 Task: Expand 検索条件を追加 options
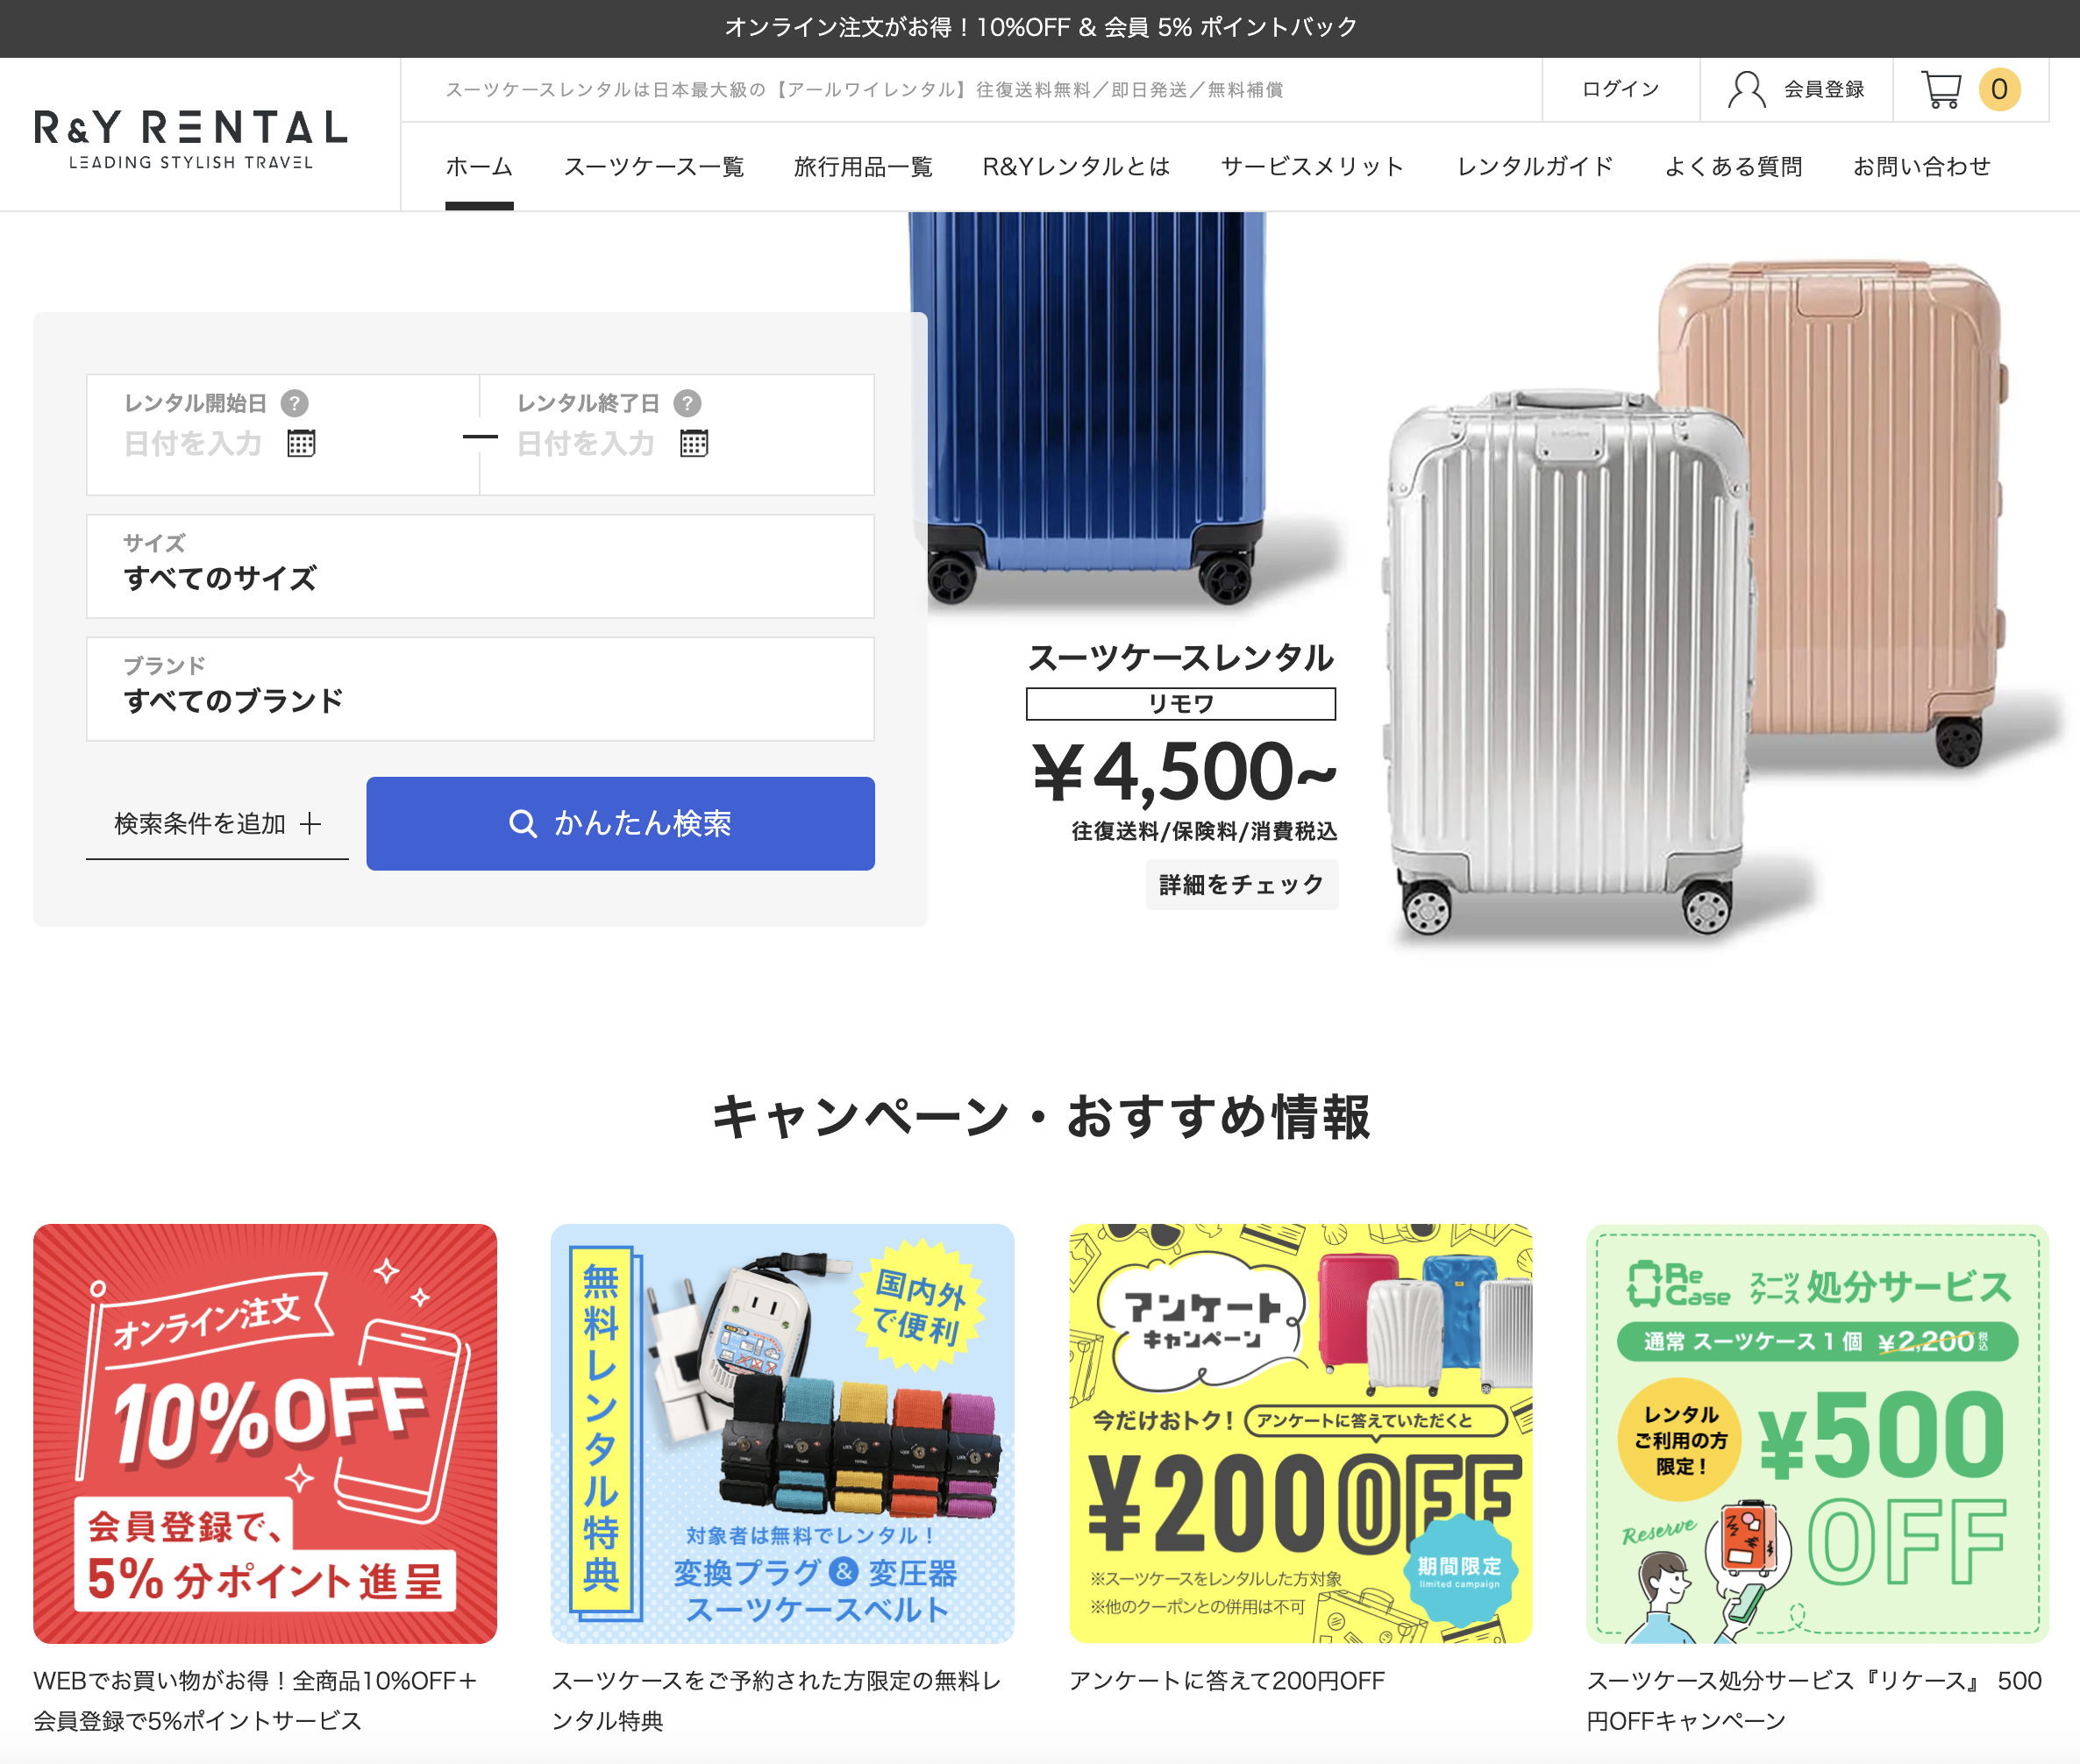tap(217, 823)
